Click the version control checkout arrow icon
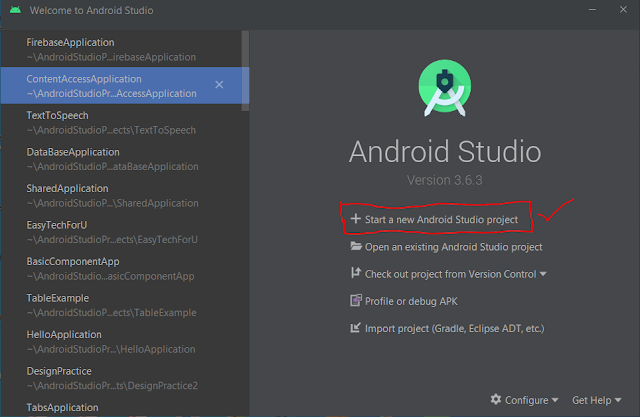This screenshot has height=417, width=640. pos(356,273)
